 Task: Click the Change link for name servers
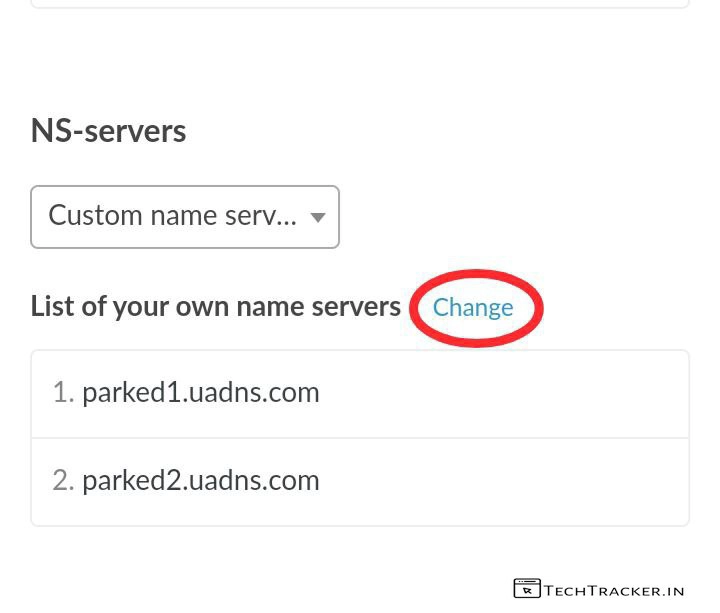click(x=473, y=307)
